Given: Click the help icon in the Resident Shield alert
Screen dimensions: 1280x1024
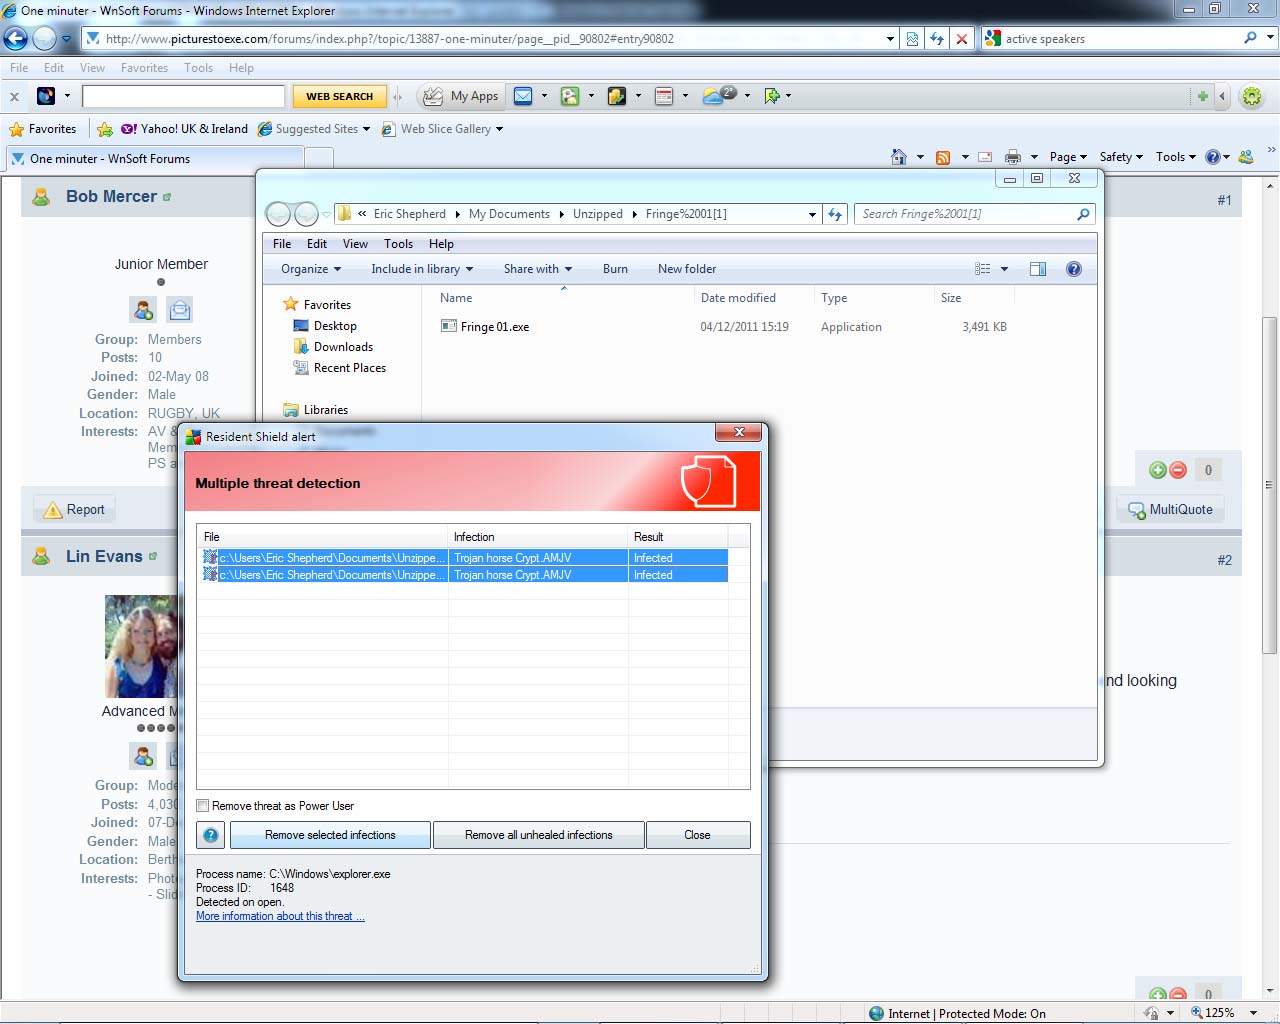Looking at the screenshot, I should [x=211, y=835].
